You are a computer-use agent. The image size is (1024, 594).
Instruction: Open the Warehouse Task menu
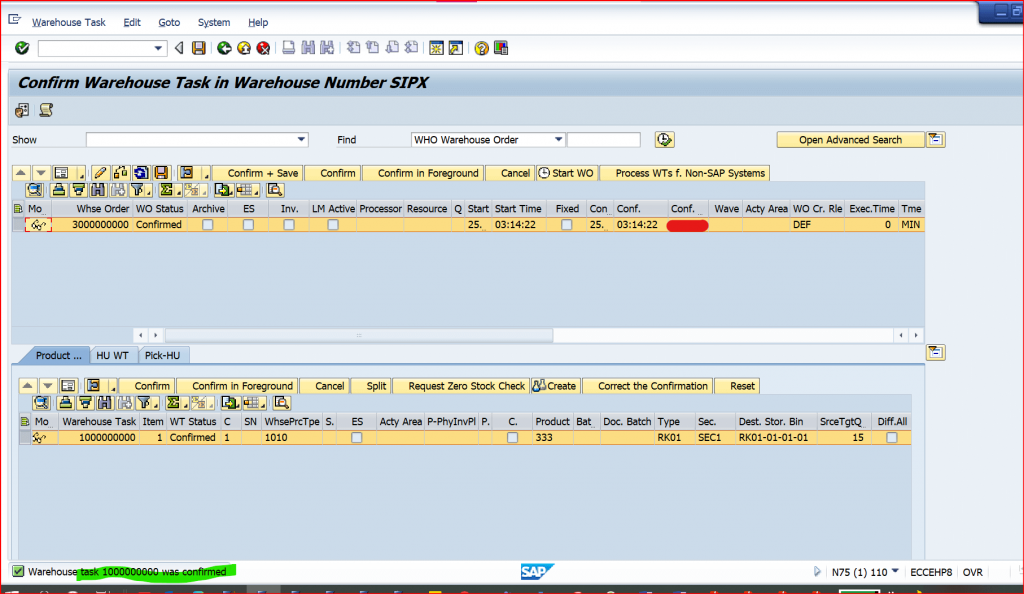69,22
